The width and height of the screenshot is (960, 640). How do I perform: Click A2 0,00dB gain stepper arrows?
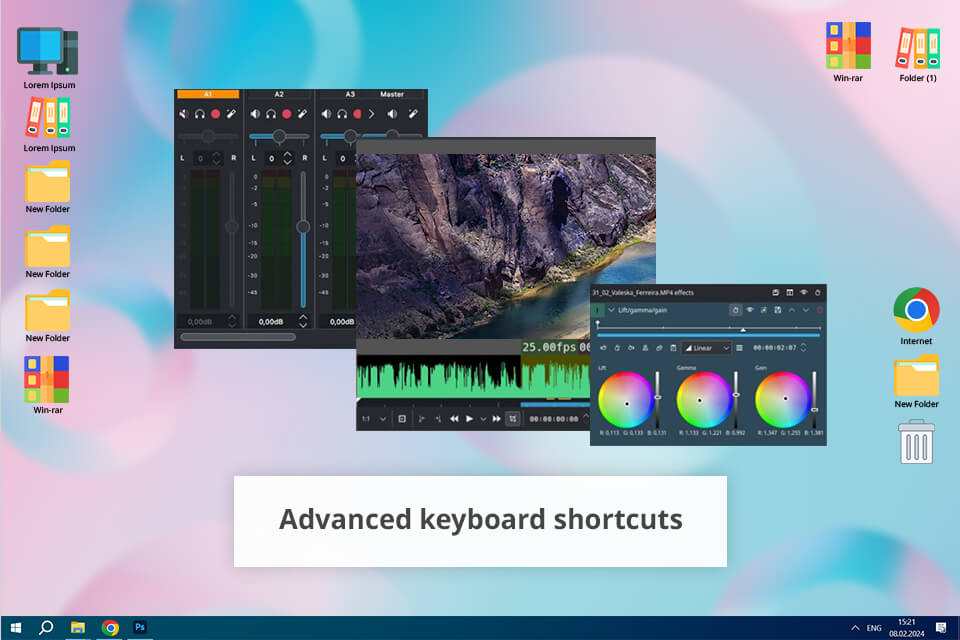coord(303,321)
